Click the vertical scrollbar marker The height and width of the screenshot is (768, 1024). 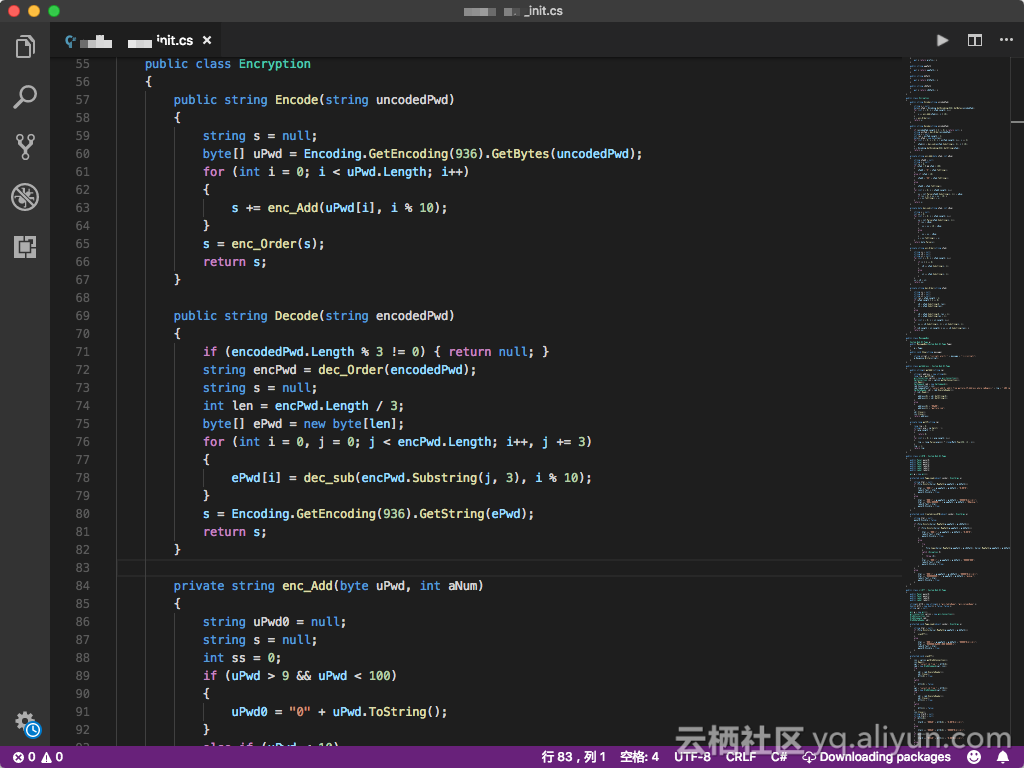point(1017,121)
